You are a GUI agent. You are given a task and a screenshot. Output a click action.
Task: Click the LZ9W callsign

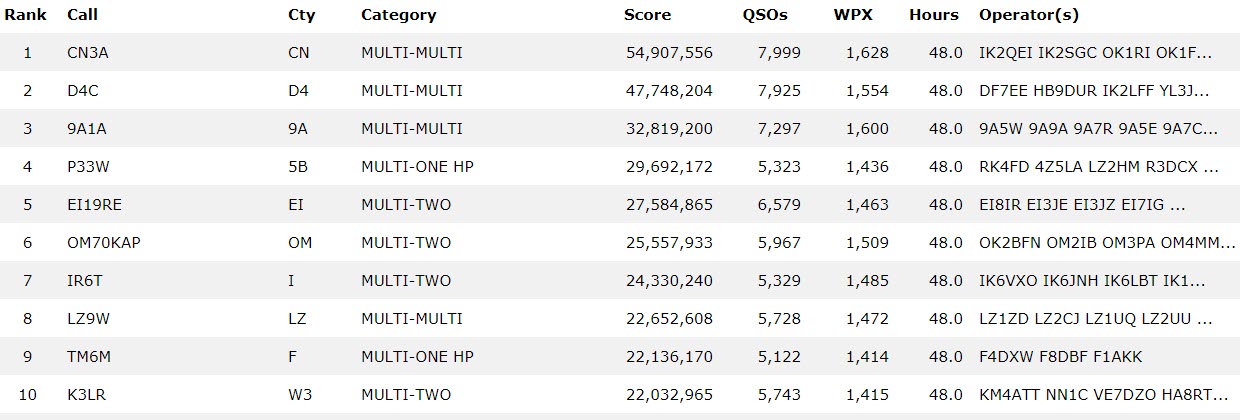[87, 319]
